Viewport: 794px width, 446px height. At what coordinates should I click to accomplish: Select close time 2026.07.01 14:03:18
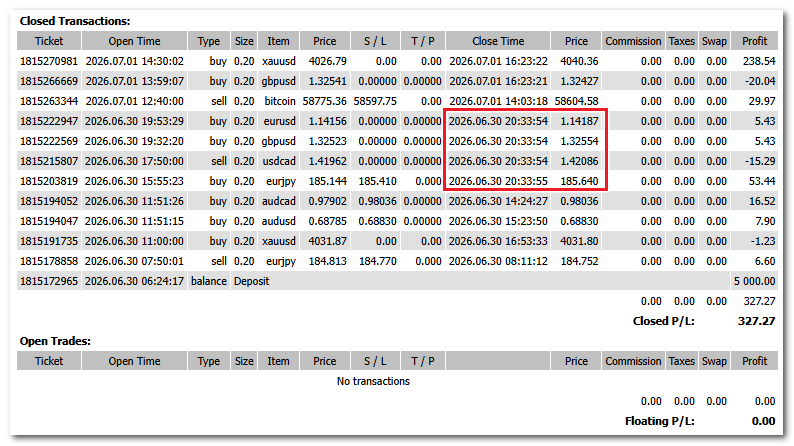tap(498, 101)
